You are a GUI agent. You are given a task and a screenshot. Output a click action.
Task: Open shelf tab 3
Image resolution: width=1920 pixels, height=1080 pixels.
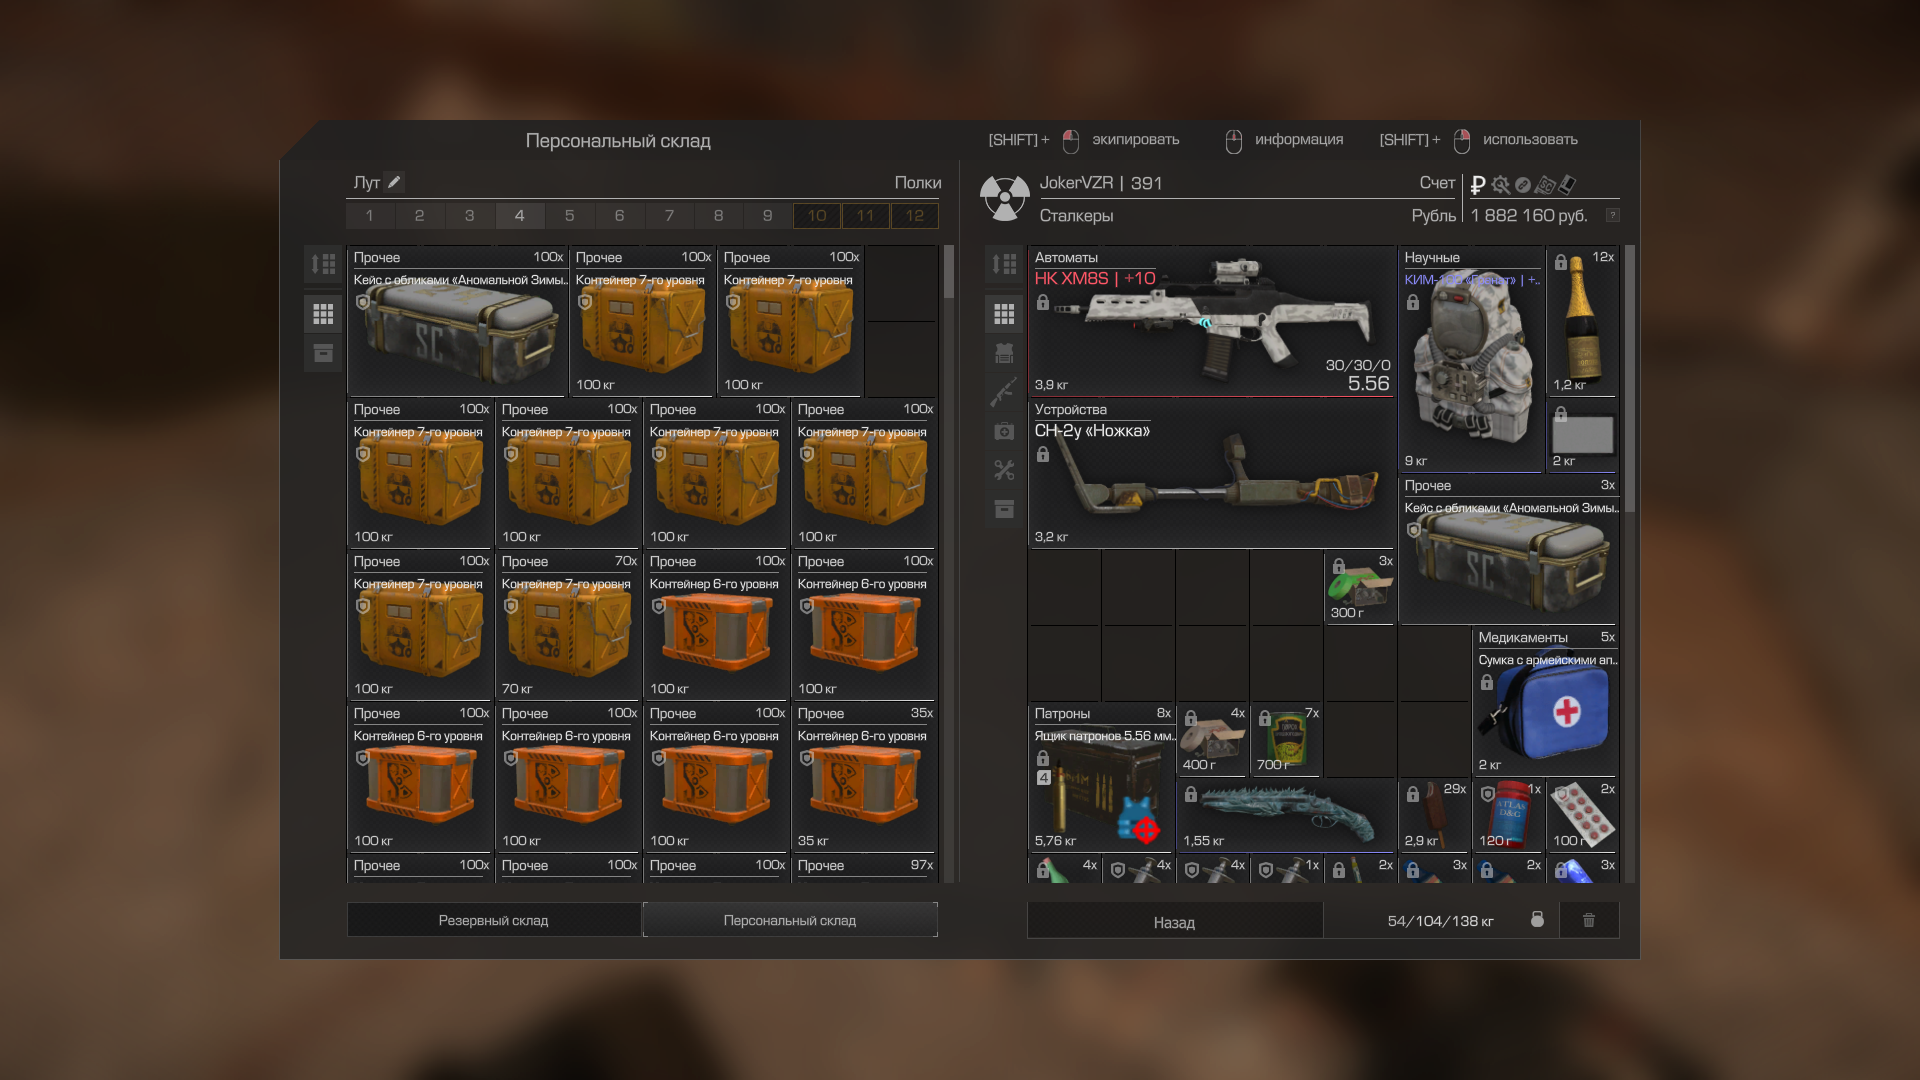470,215
